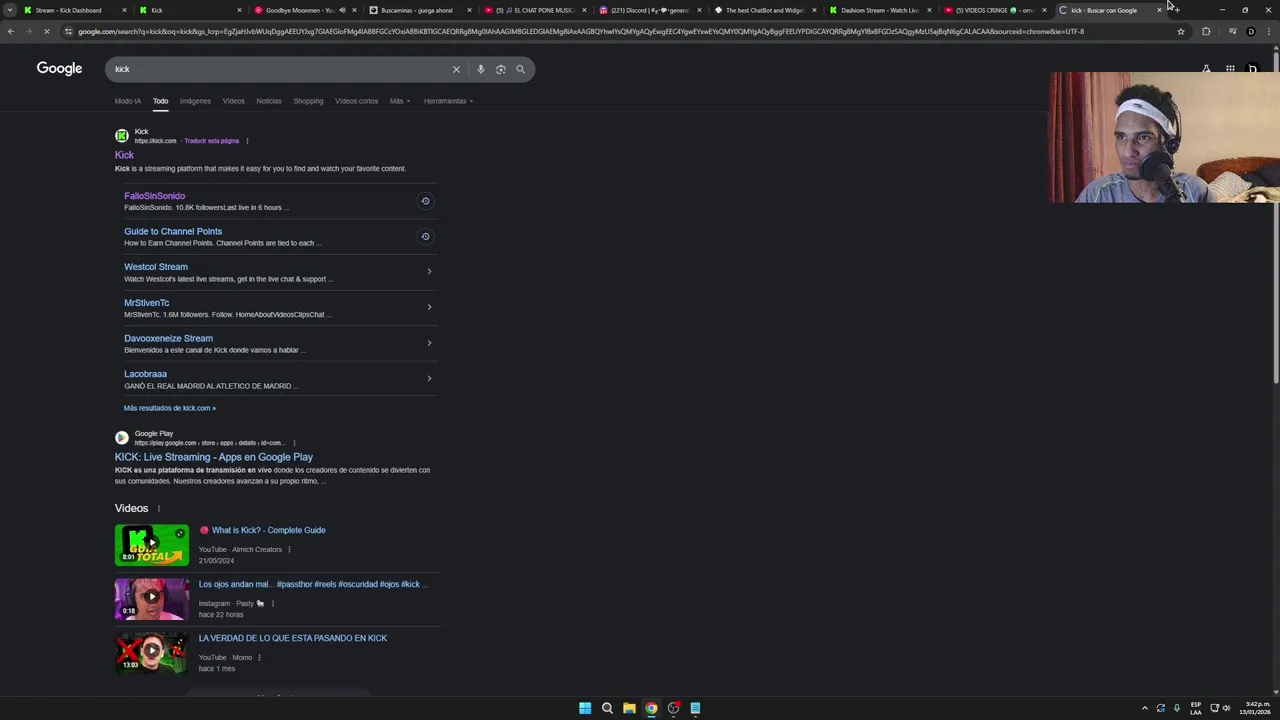
Task: Open the Herramientas tools dropdown
Action: point(448,101)
